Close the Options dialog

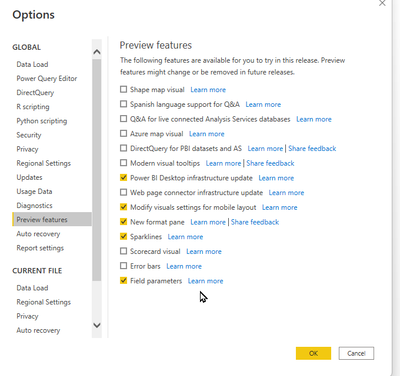pos(382,3)
